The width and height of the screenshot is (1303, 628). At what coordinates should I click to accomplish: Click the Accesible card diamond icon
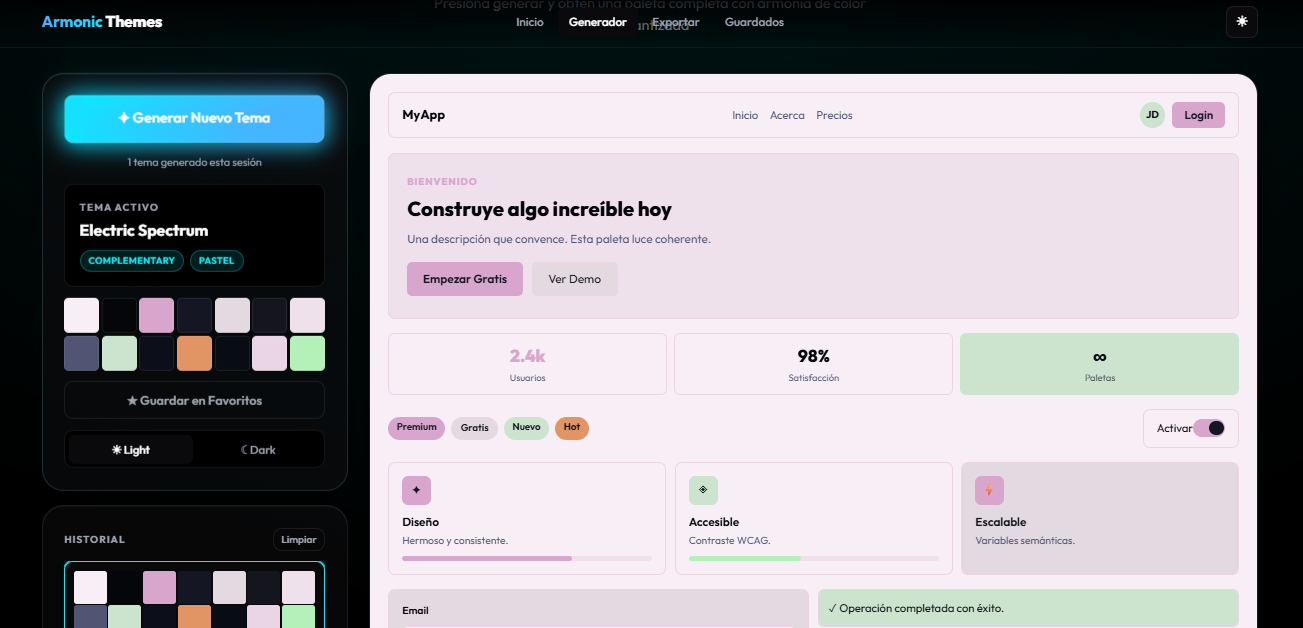coord(703,490)
